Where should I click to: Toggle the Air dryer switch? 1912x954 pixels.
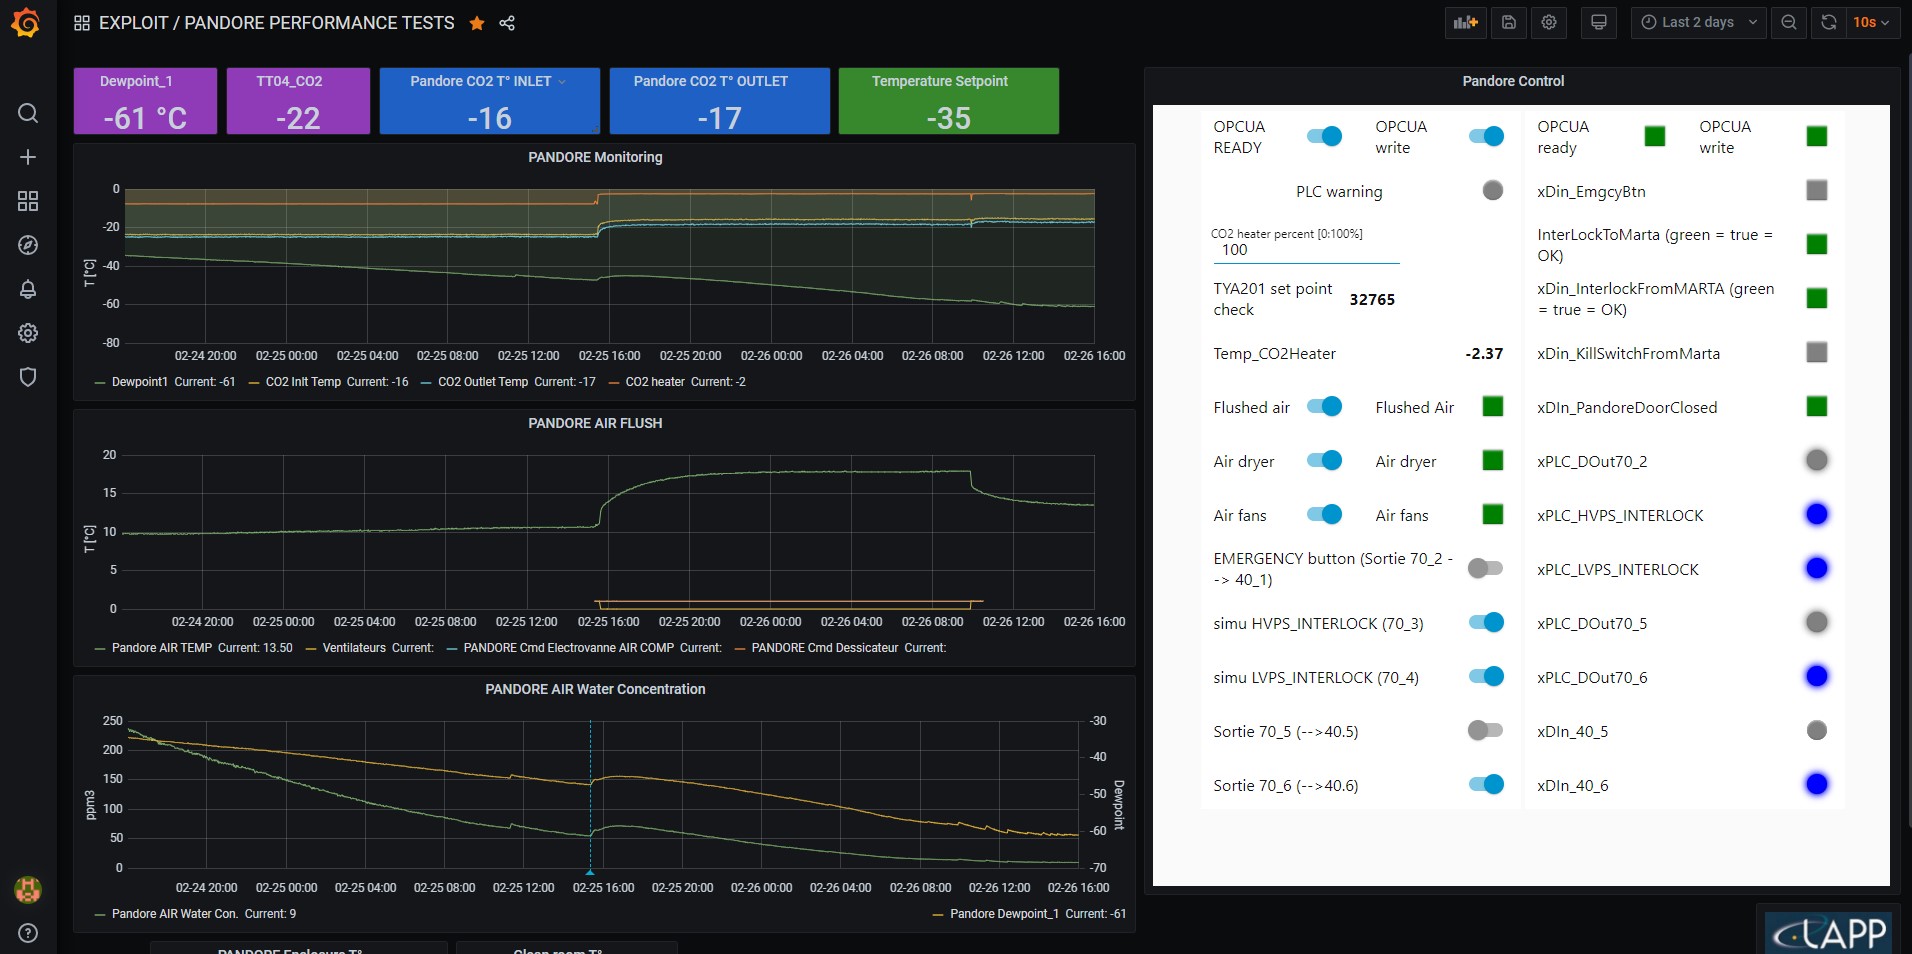tap(1325, 460)
